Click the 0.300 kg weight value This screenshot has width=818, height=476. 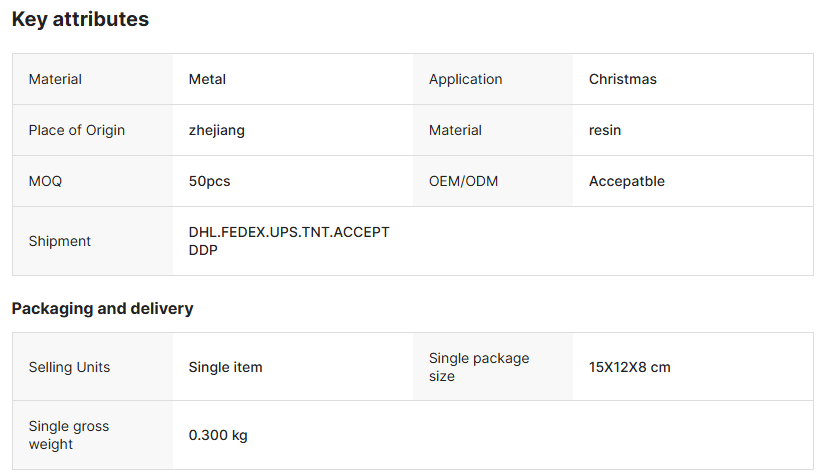pos(218,435)
